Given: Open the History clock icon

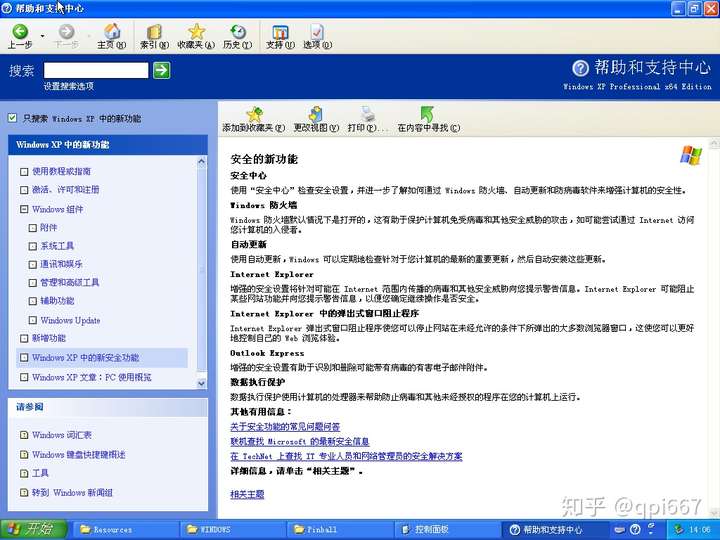Looking at the screenshot, I should click(238, 31).
